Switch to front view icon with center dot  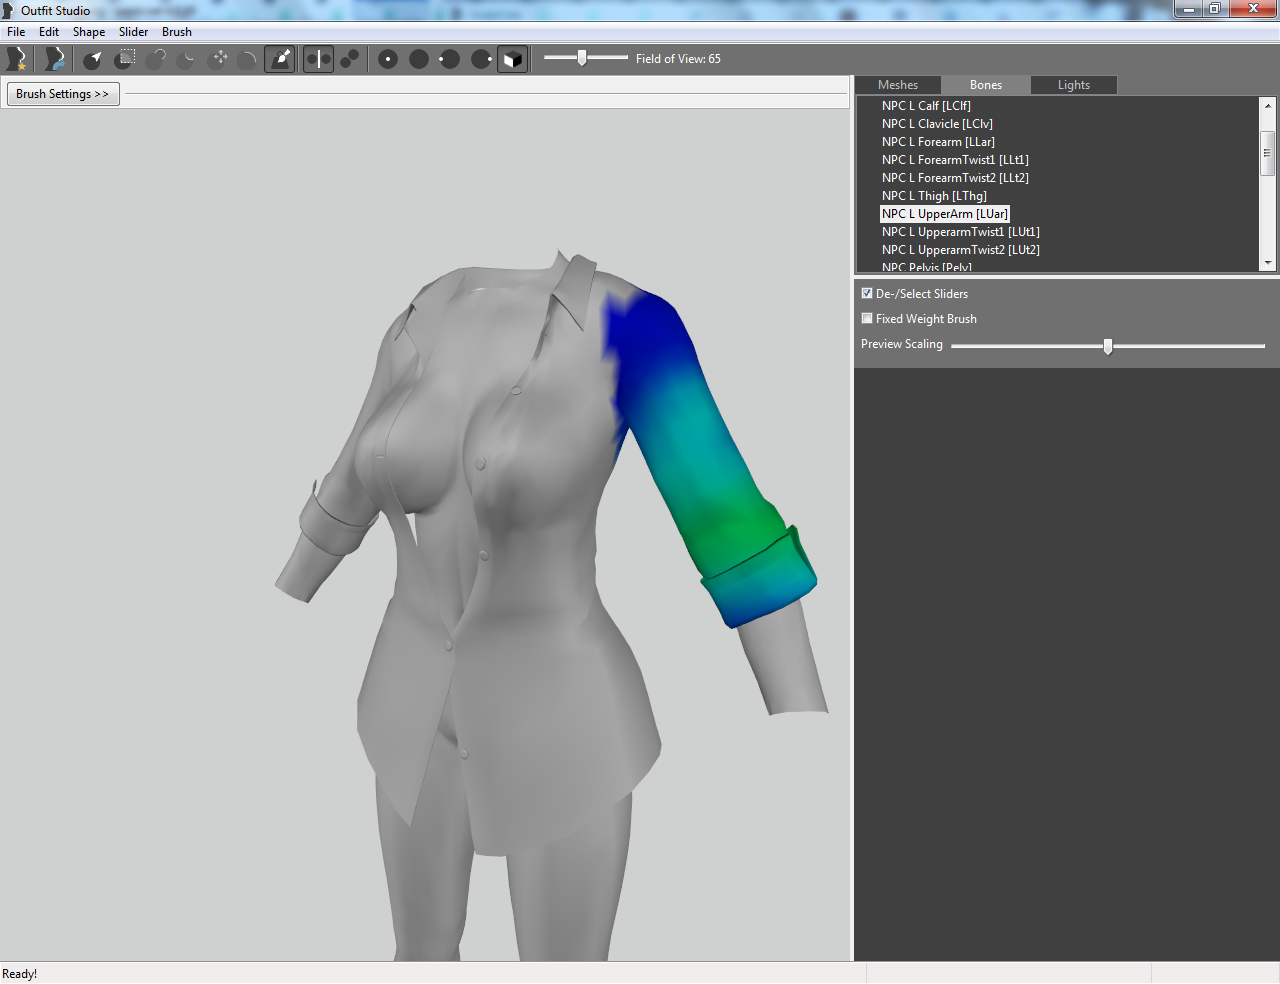click(x=388, y=59)
